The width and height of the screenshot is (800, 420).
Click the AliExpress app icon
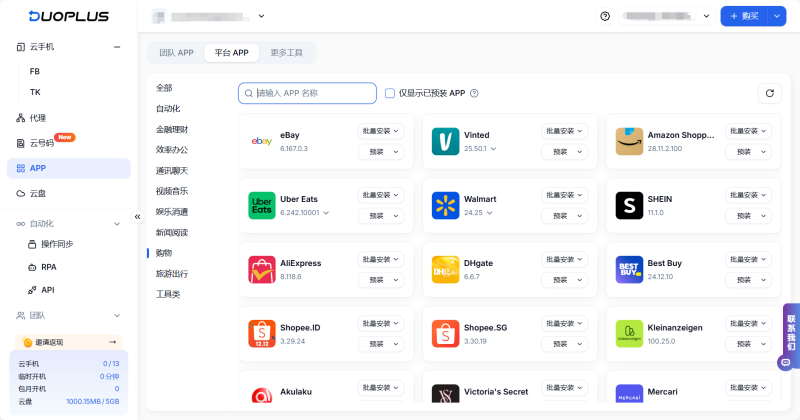click(x=261, y=270)
